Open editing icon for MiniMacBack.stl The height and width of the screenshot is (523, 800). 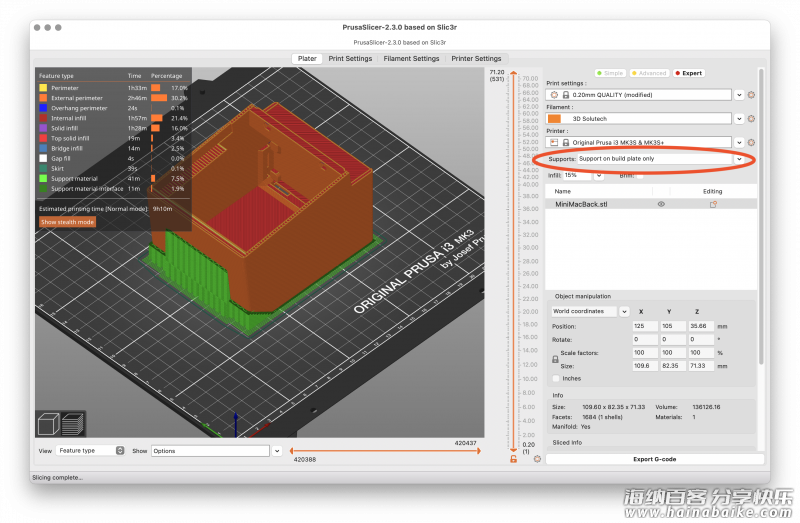(x=713, y=204)
